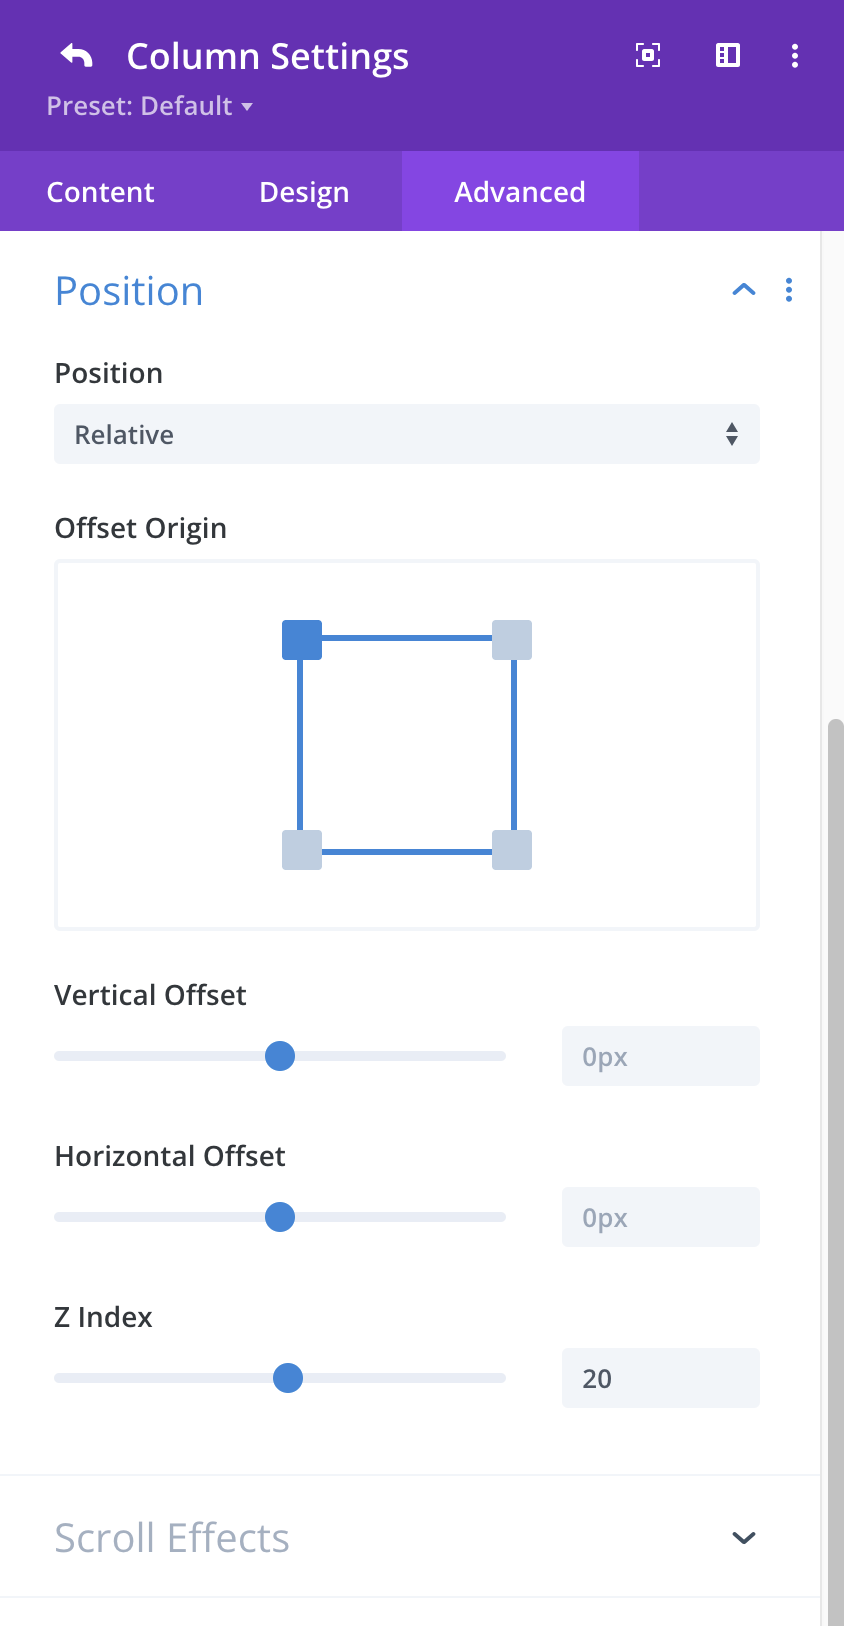Image resolution: width=844 pixels, height=1626 pixels.
Task: Click the expand modal fullscreen icon
Action: 648,56
